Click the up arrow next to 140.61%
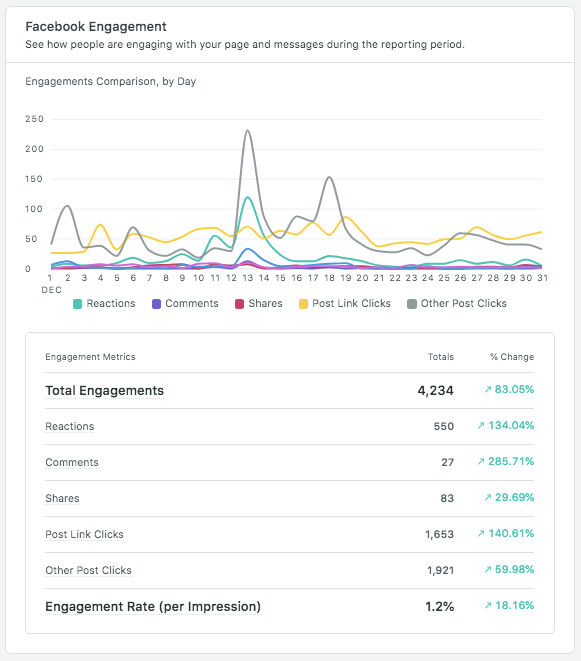The image size is (581, 661). (x=481, y=534)
